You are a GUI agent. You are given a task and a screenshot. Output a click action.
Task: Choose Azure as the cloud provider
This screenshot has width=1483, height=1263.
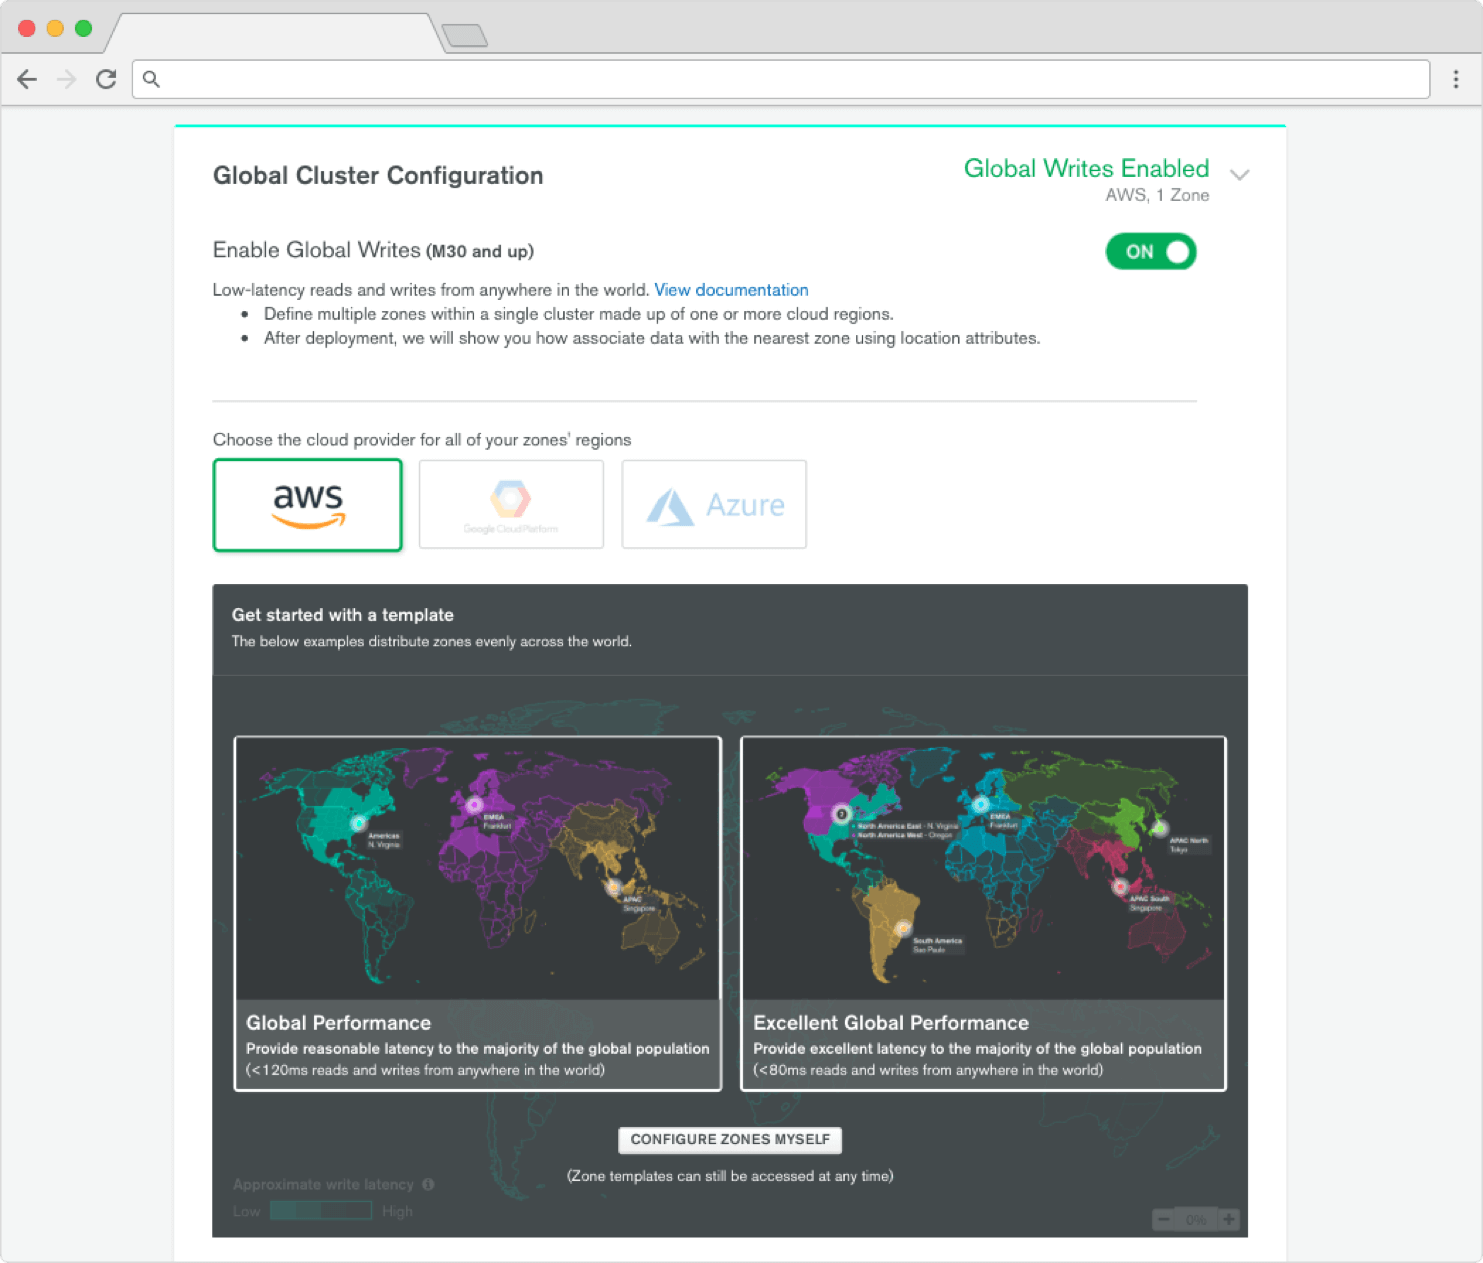tap(714, 505)
